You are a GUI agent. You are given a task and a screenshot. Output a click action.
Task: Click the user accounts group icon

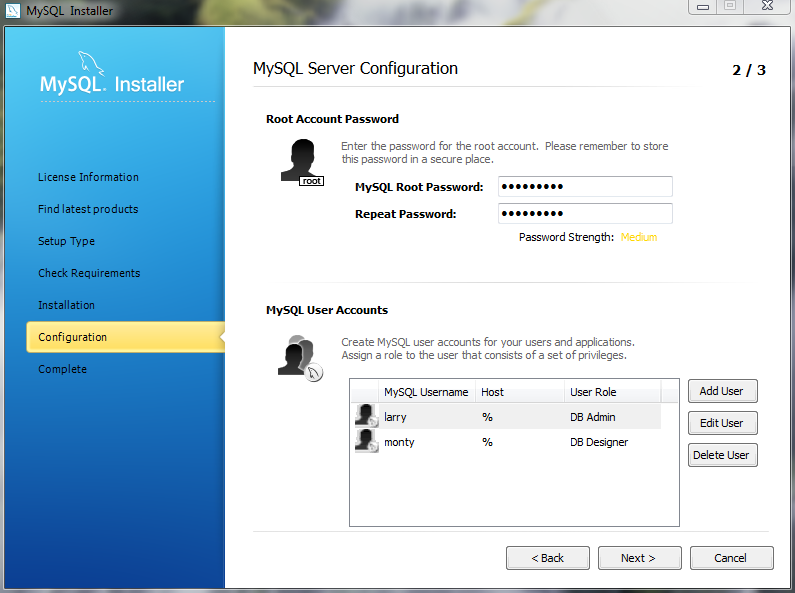point(300,358)
